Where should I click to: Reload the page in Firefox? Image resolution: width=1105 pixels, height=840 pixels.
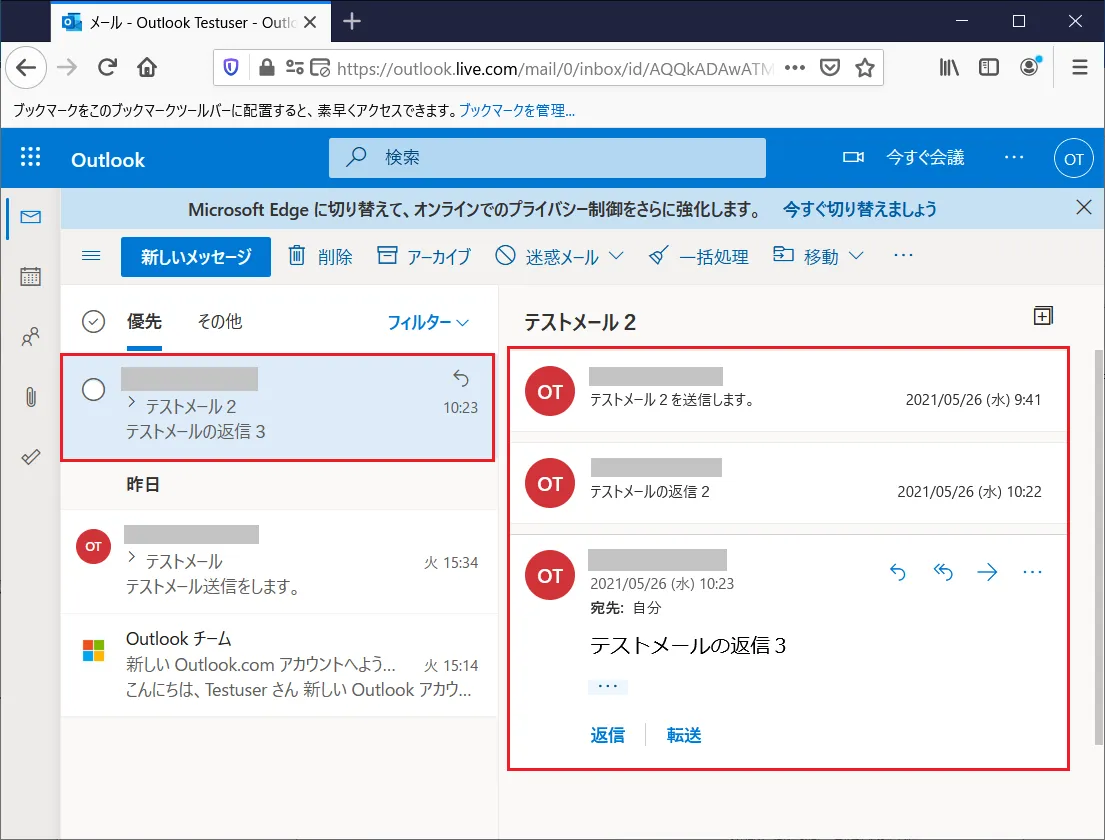coord(107,68)
